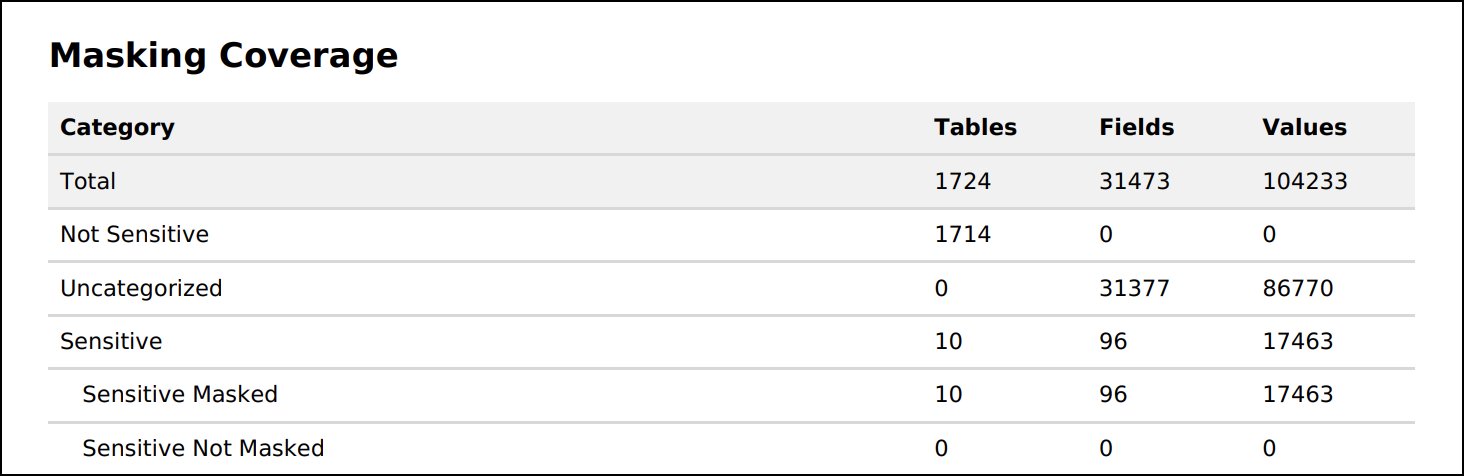Select the Not Sensitive row label

pyautogui.click(x=134, y=234)
